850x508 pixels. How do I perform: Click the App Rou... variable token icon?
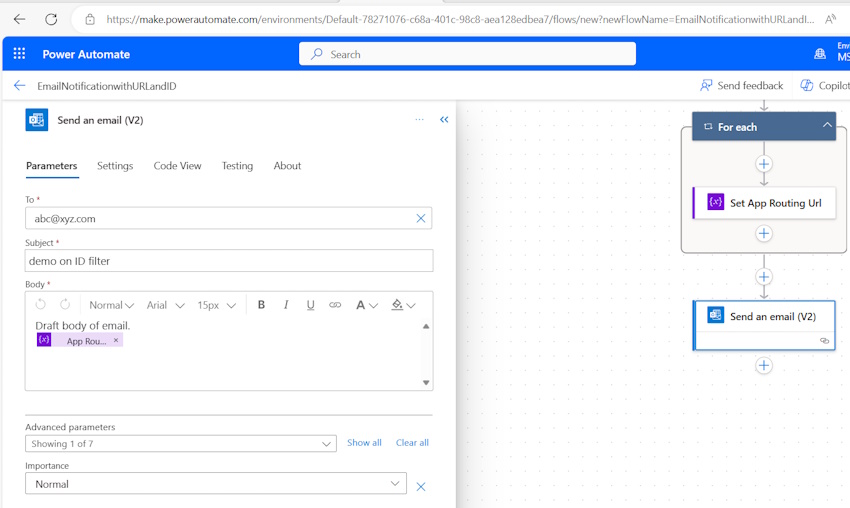(x=44, y=340)
